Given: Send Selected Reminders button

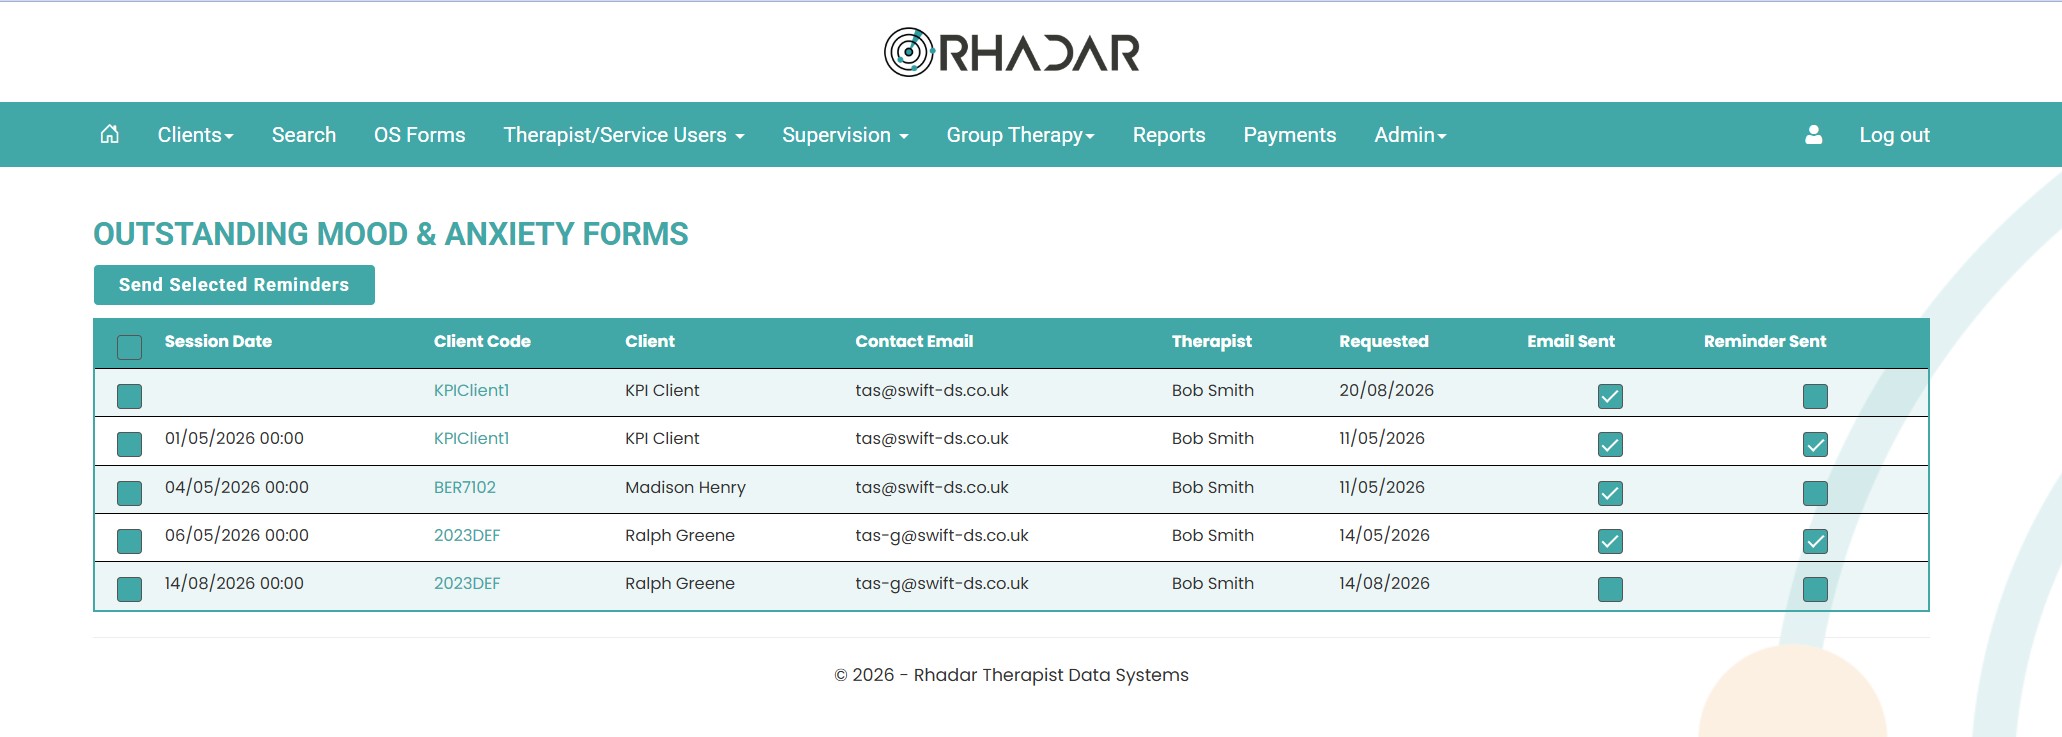Looking at the screenshot, I should (x=234, y=285).
